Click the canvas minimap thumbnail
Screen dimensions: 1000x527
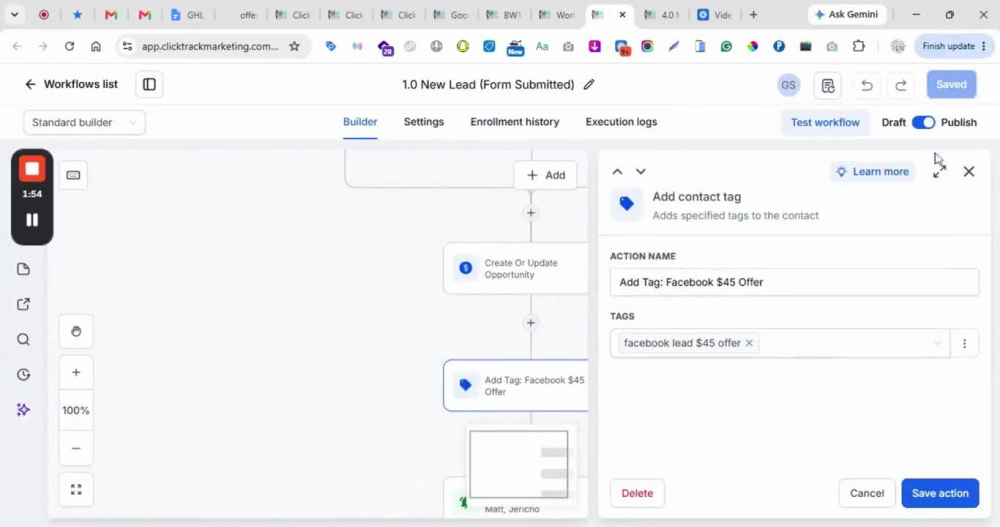tap(518, 464)
